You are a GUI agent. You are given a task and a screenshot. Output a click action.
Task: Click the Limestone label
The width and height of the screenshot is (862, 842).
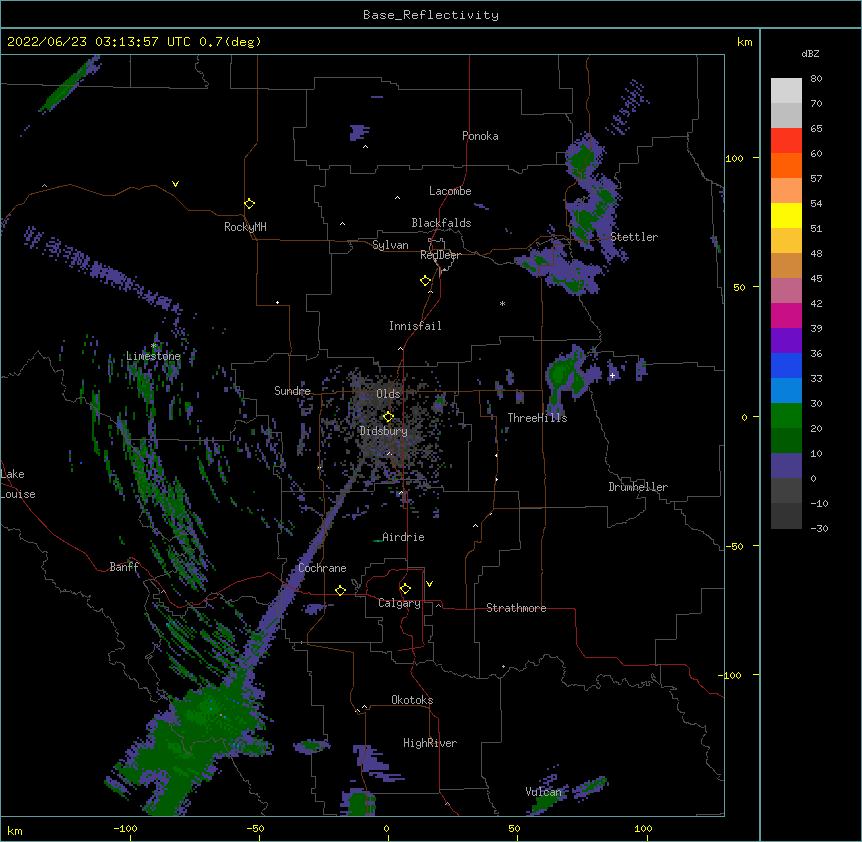[153, 356]
